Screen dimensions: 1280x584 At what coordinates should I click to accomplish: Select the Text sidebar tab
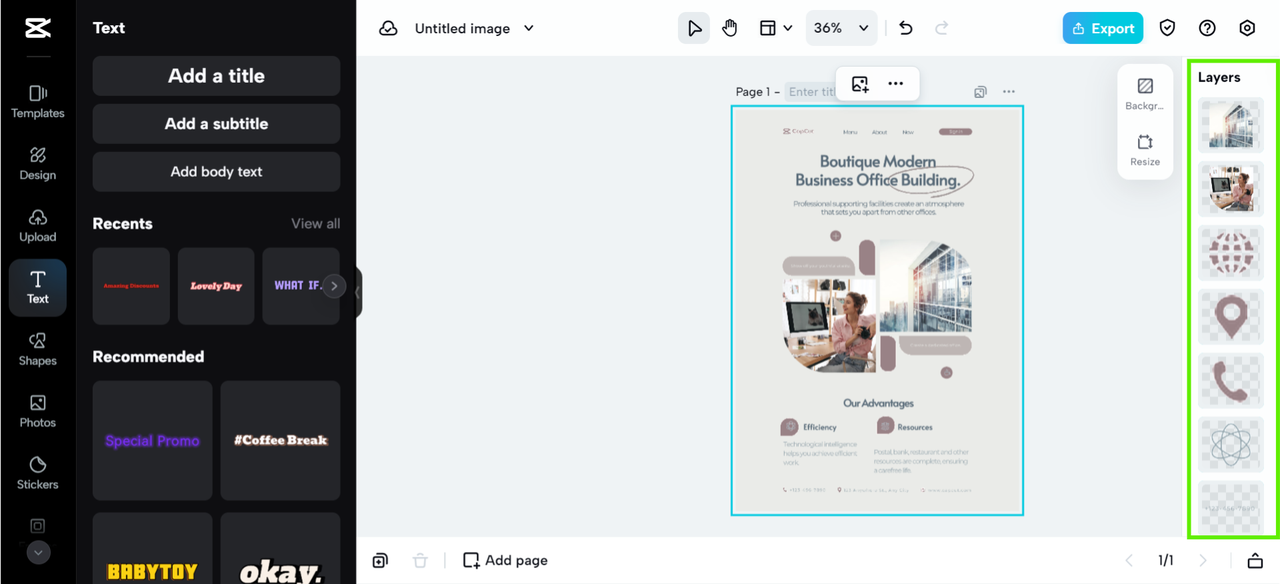(x=38, y=288)
